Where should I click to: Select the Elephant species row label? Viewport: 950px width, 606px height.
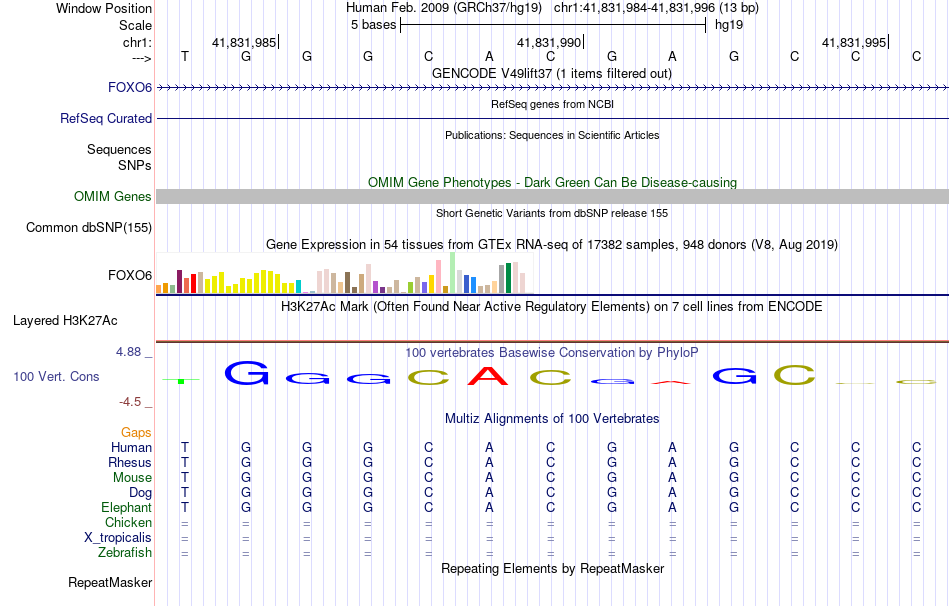126,507
